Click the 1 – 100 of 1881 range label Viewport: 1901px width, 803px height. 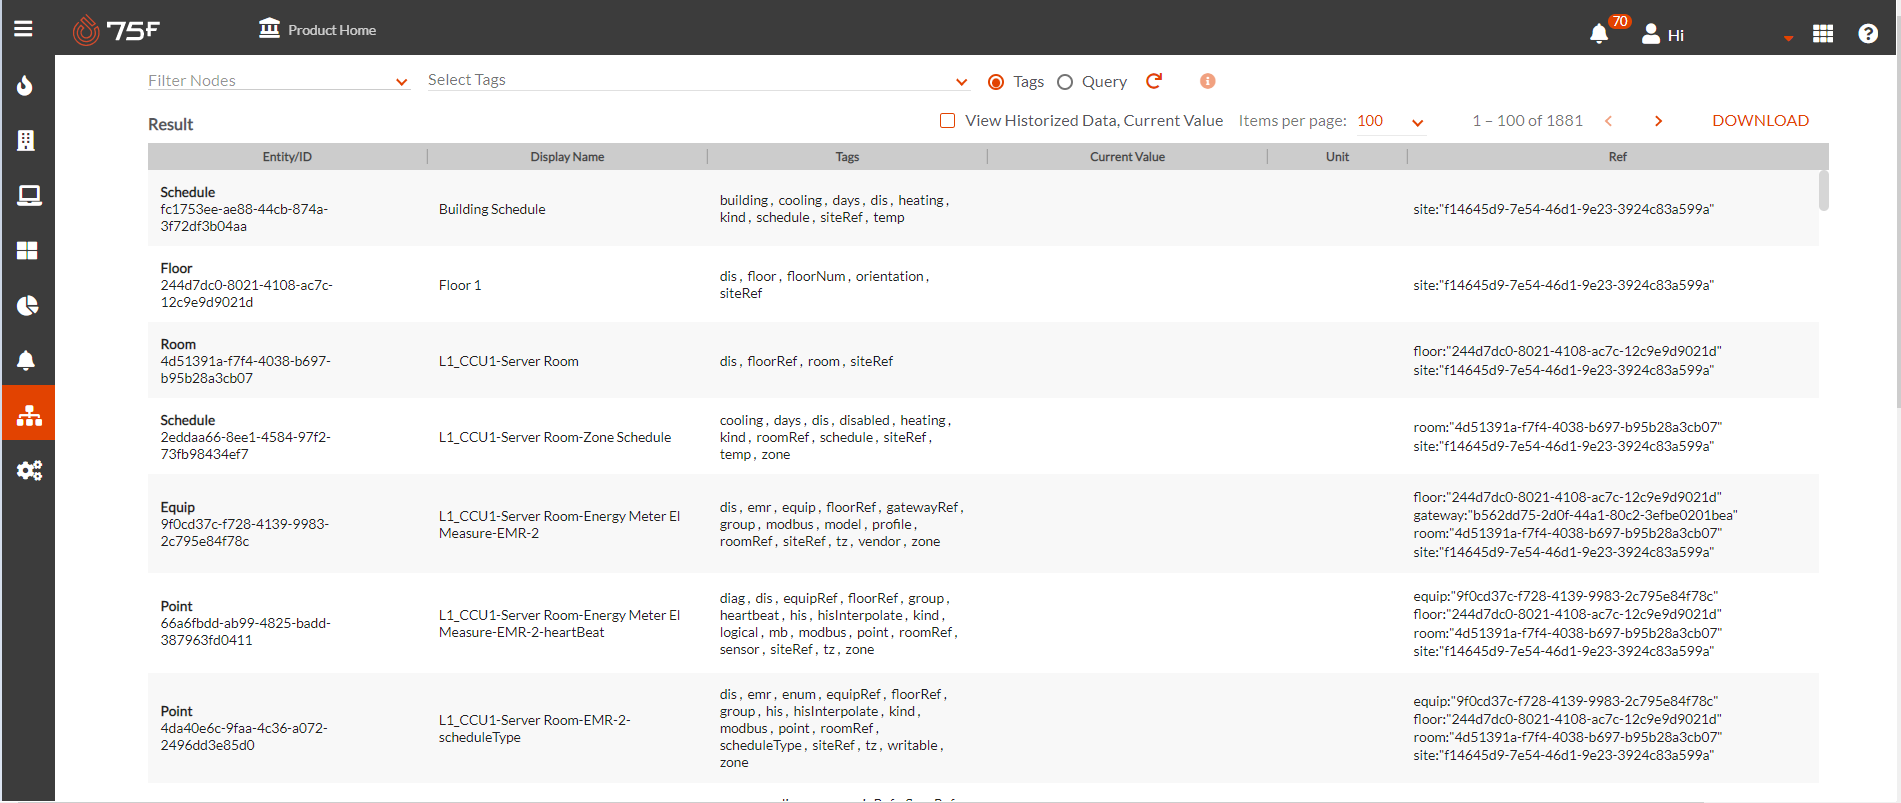pos(1527,121)
